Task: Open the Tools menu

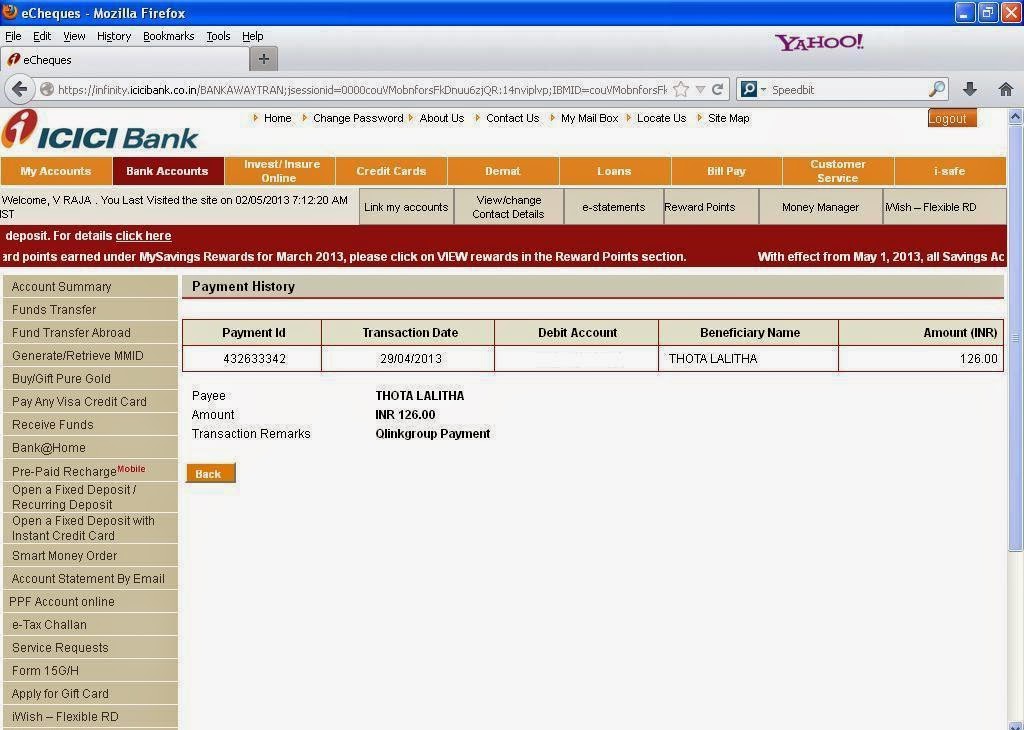Action: (x=218, y=36)
